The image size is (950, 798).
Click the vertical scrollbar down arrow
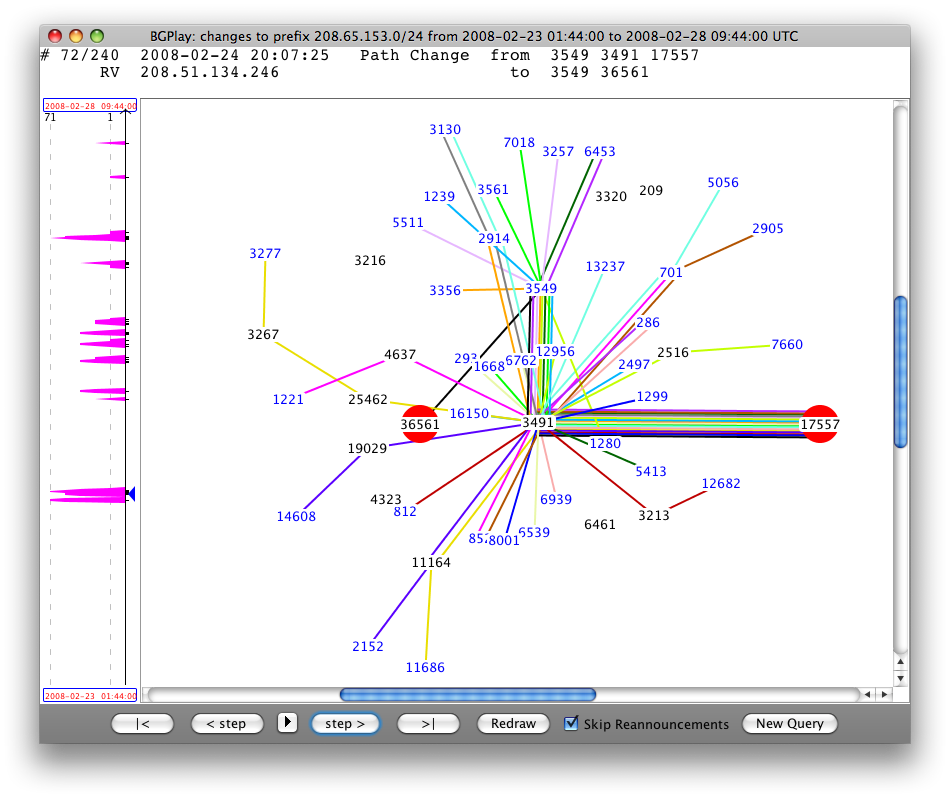(900, 679)
